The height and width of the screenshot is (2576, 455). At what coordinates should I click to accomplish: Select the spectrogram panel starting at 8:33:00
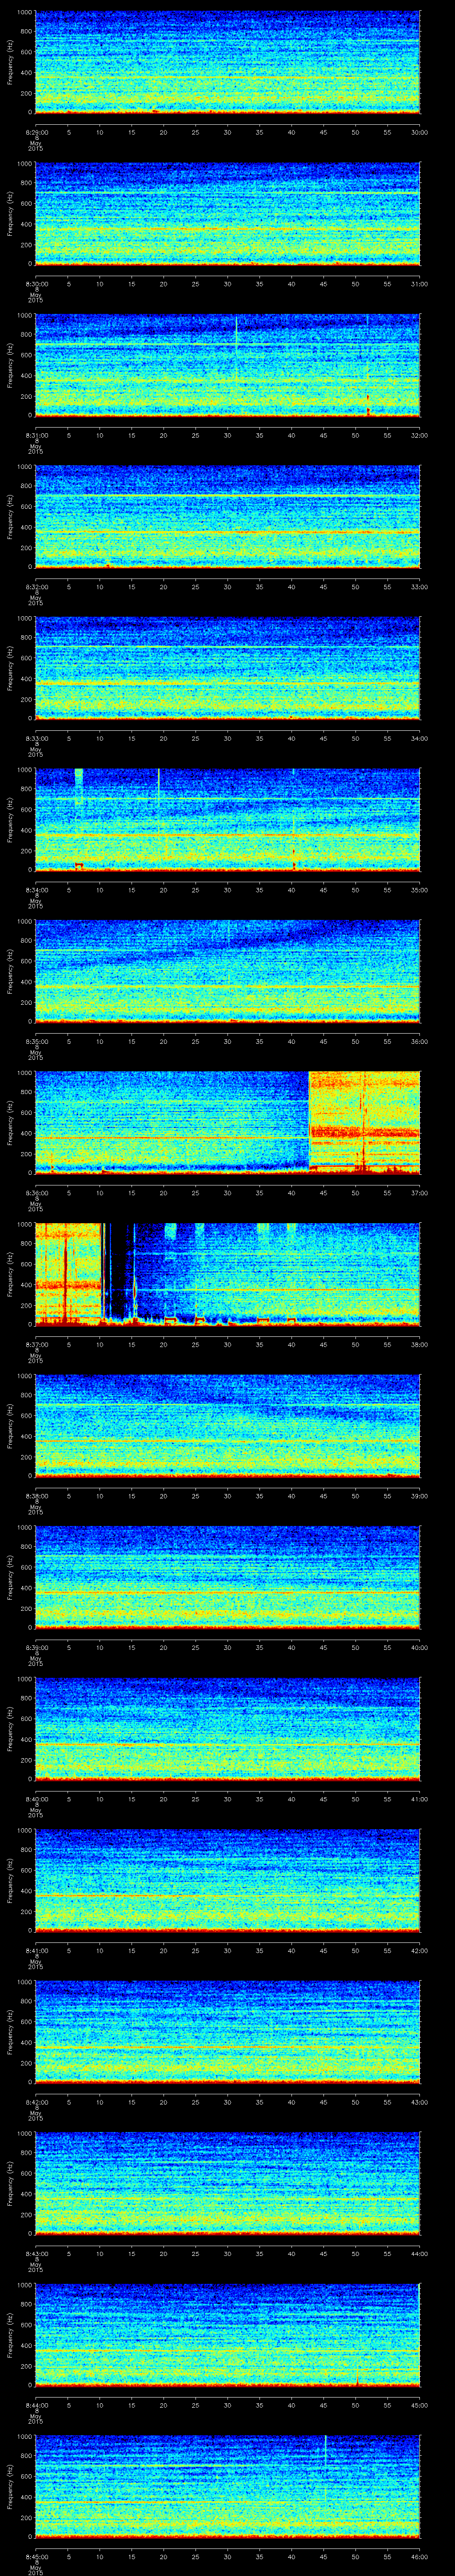[x=228, y=668]
